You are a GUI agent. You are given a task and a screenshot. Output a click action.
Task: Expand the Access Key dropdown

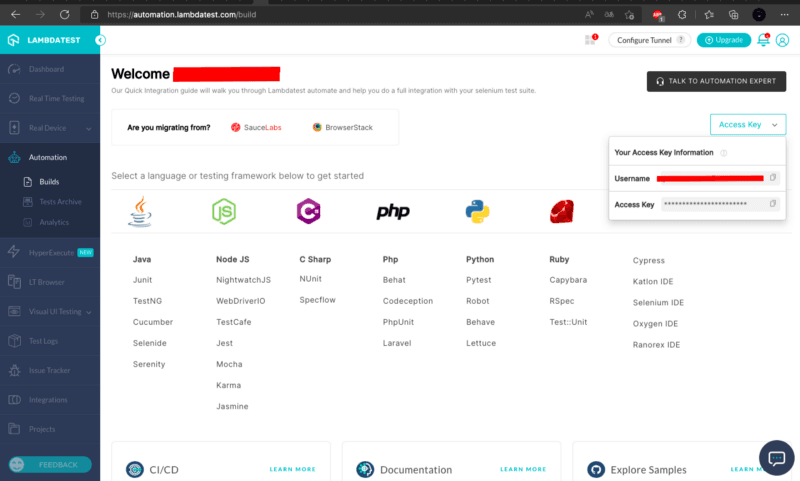click(747, 125)
